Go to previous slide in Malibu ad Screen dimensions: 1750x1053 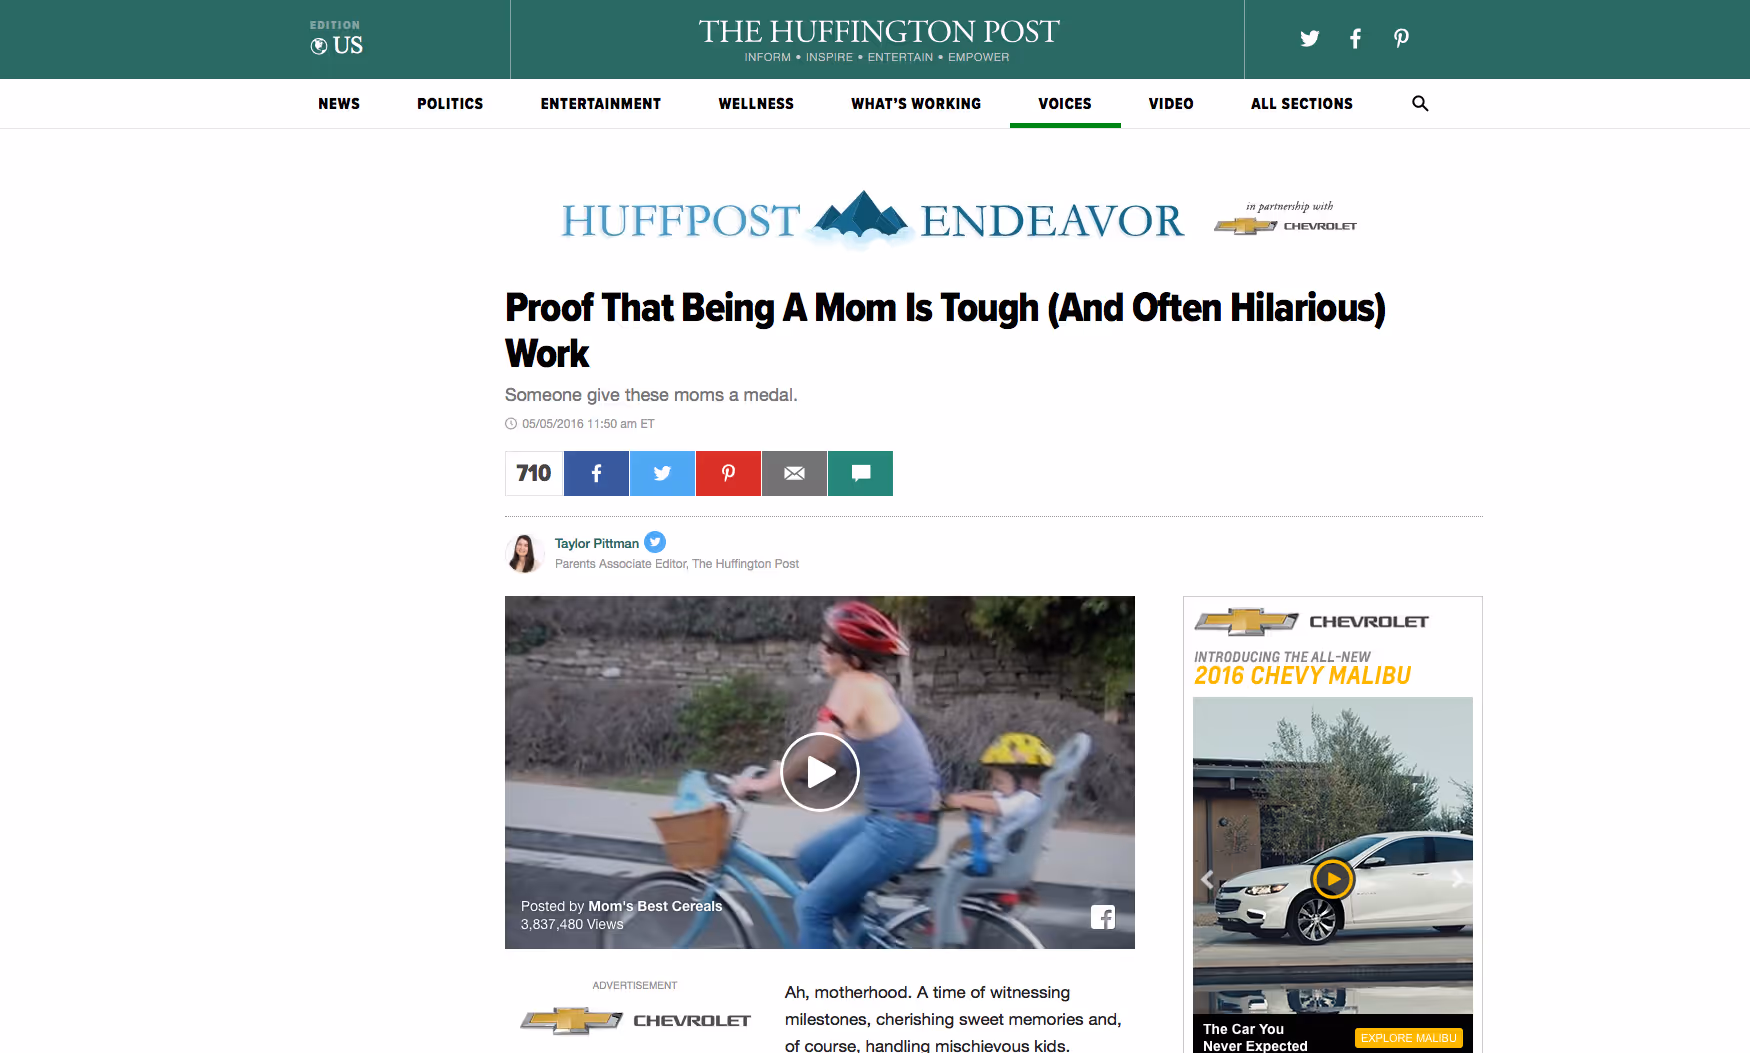1207,879
